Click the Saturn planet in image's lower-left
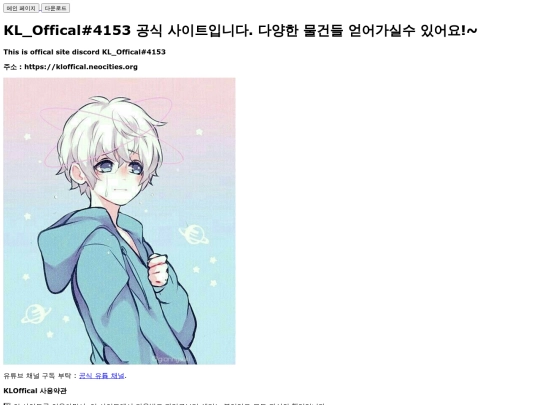540x405 pixels. coord(36,314)
